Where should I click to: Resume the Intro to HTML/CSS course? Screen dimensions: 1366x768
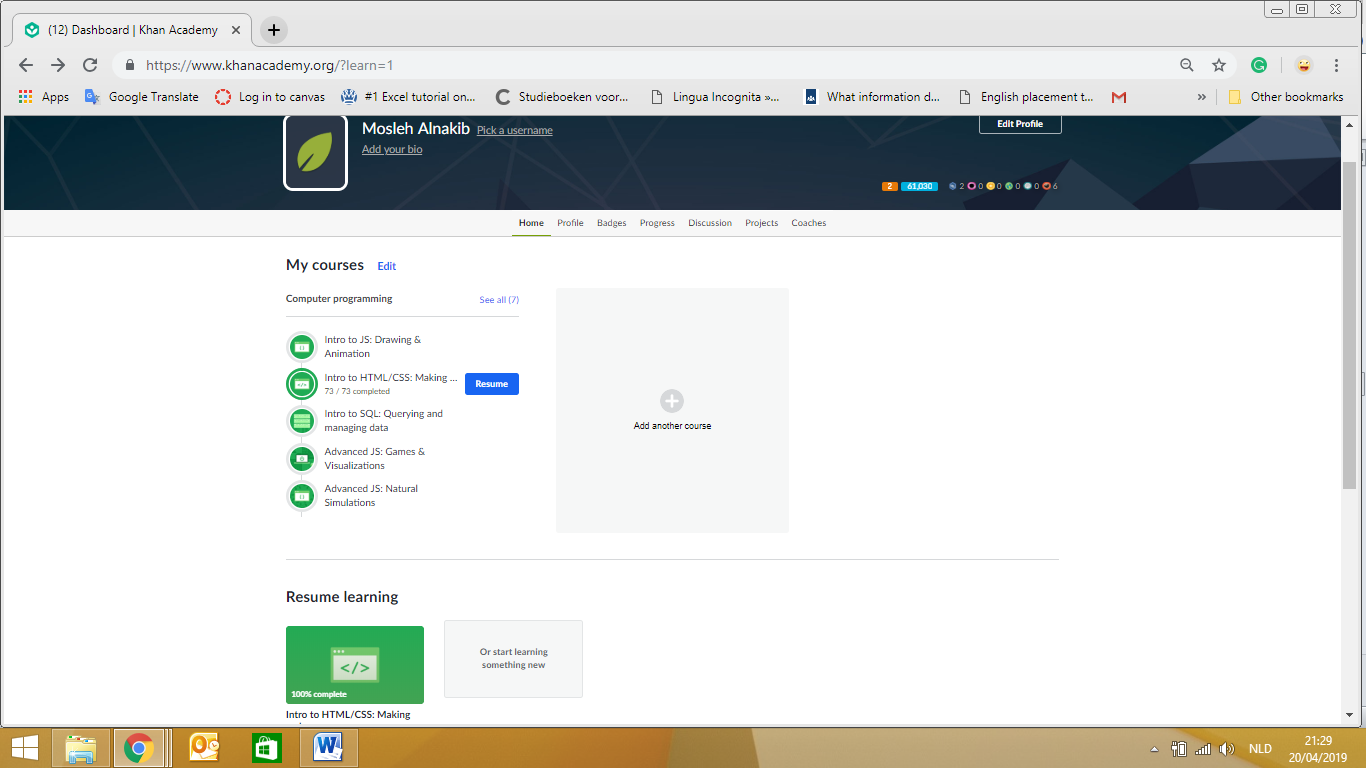point(492,384)
